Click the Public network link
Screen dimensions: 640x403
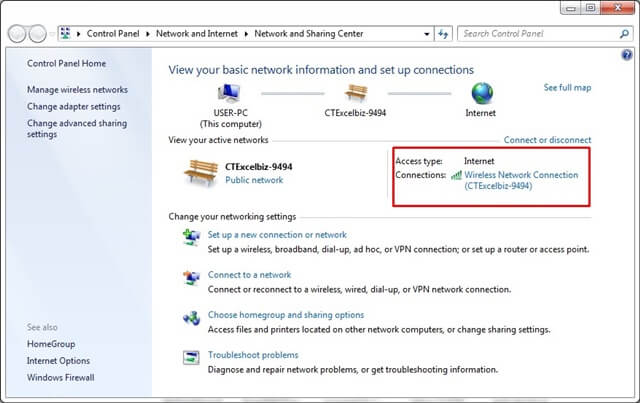pyautogui.click(x=254, y=180)
